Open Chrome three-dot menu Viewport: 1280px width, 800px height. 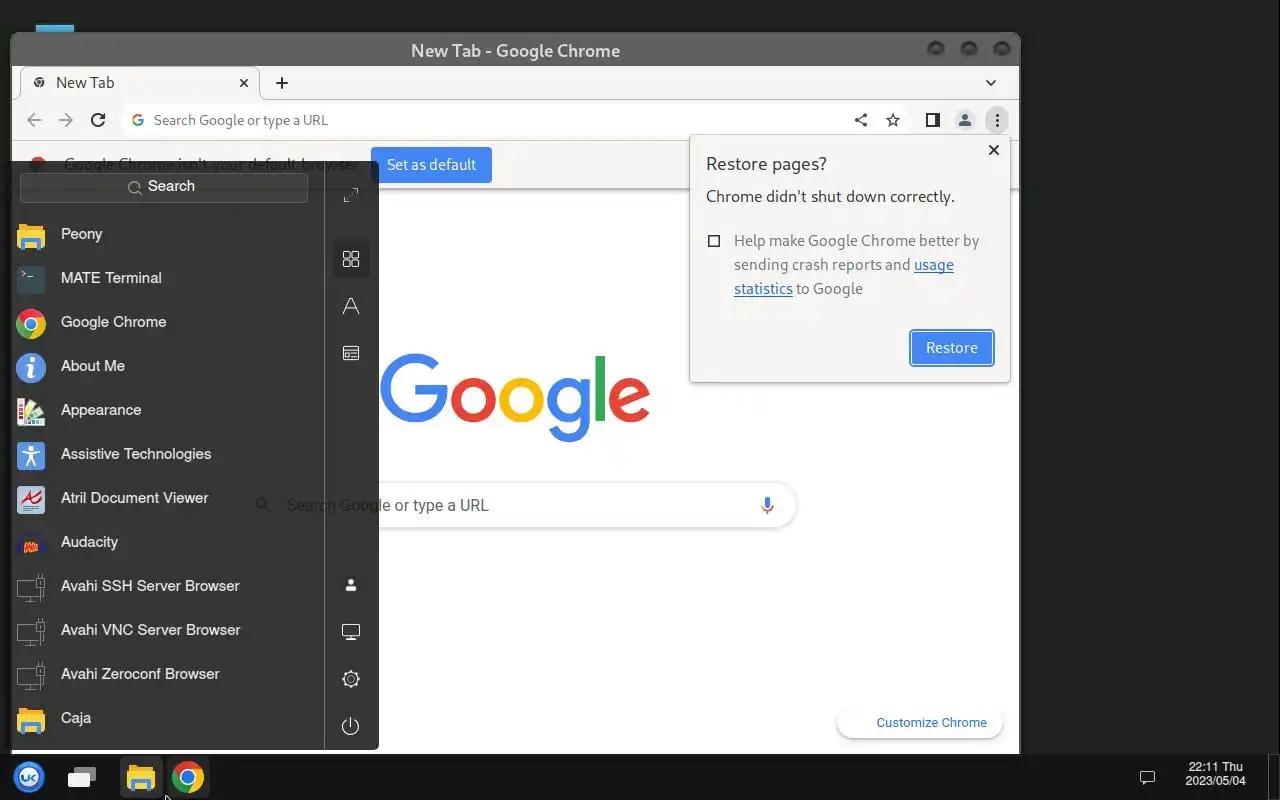pos(997,120)
